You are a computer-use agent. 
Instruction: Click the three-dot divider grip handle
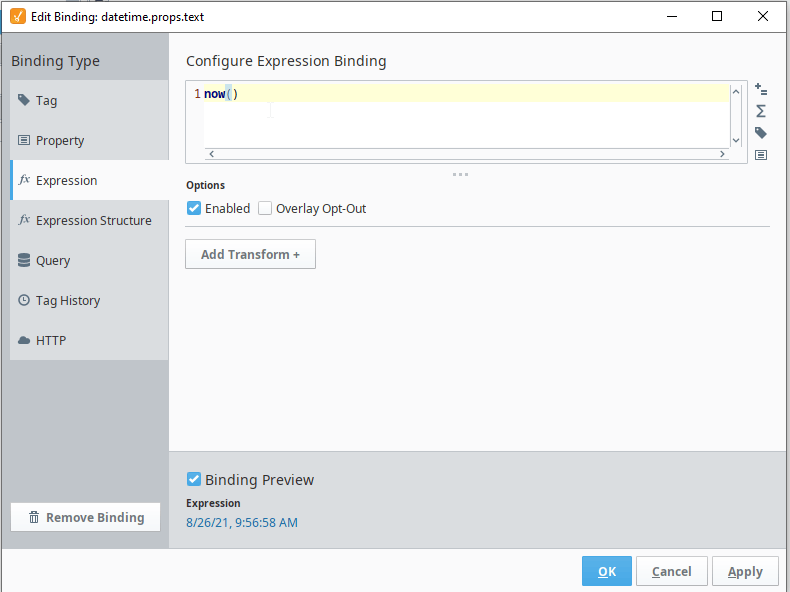click(460, 174)
